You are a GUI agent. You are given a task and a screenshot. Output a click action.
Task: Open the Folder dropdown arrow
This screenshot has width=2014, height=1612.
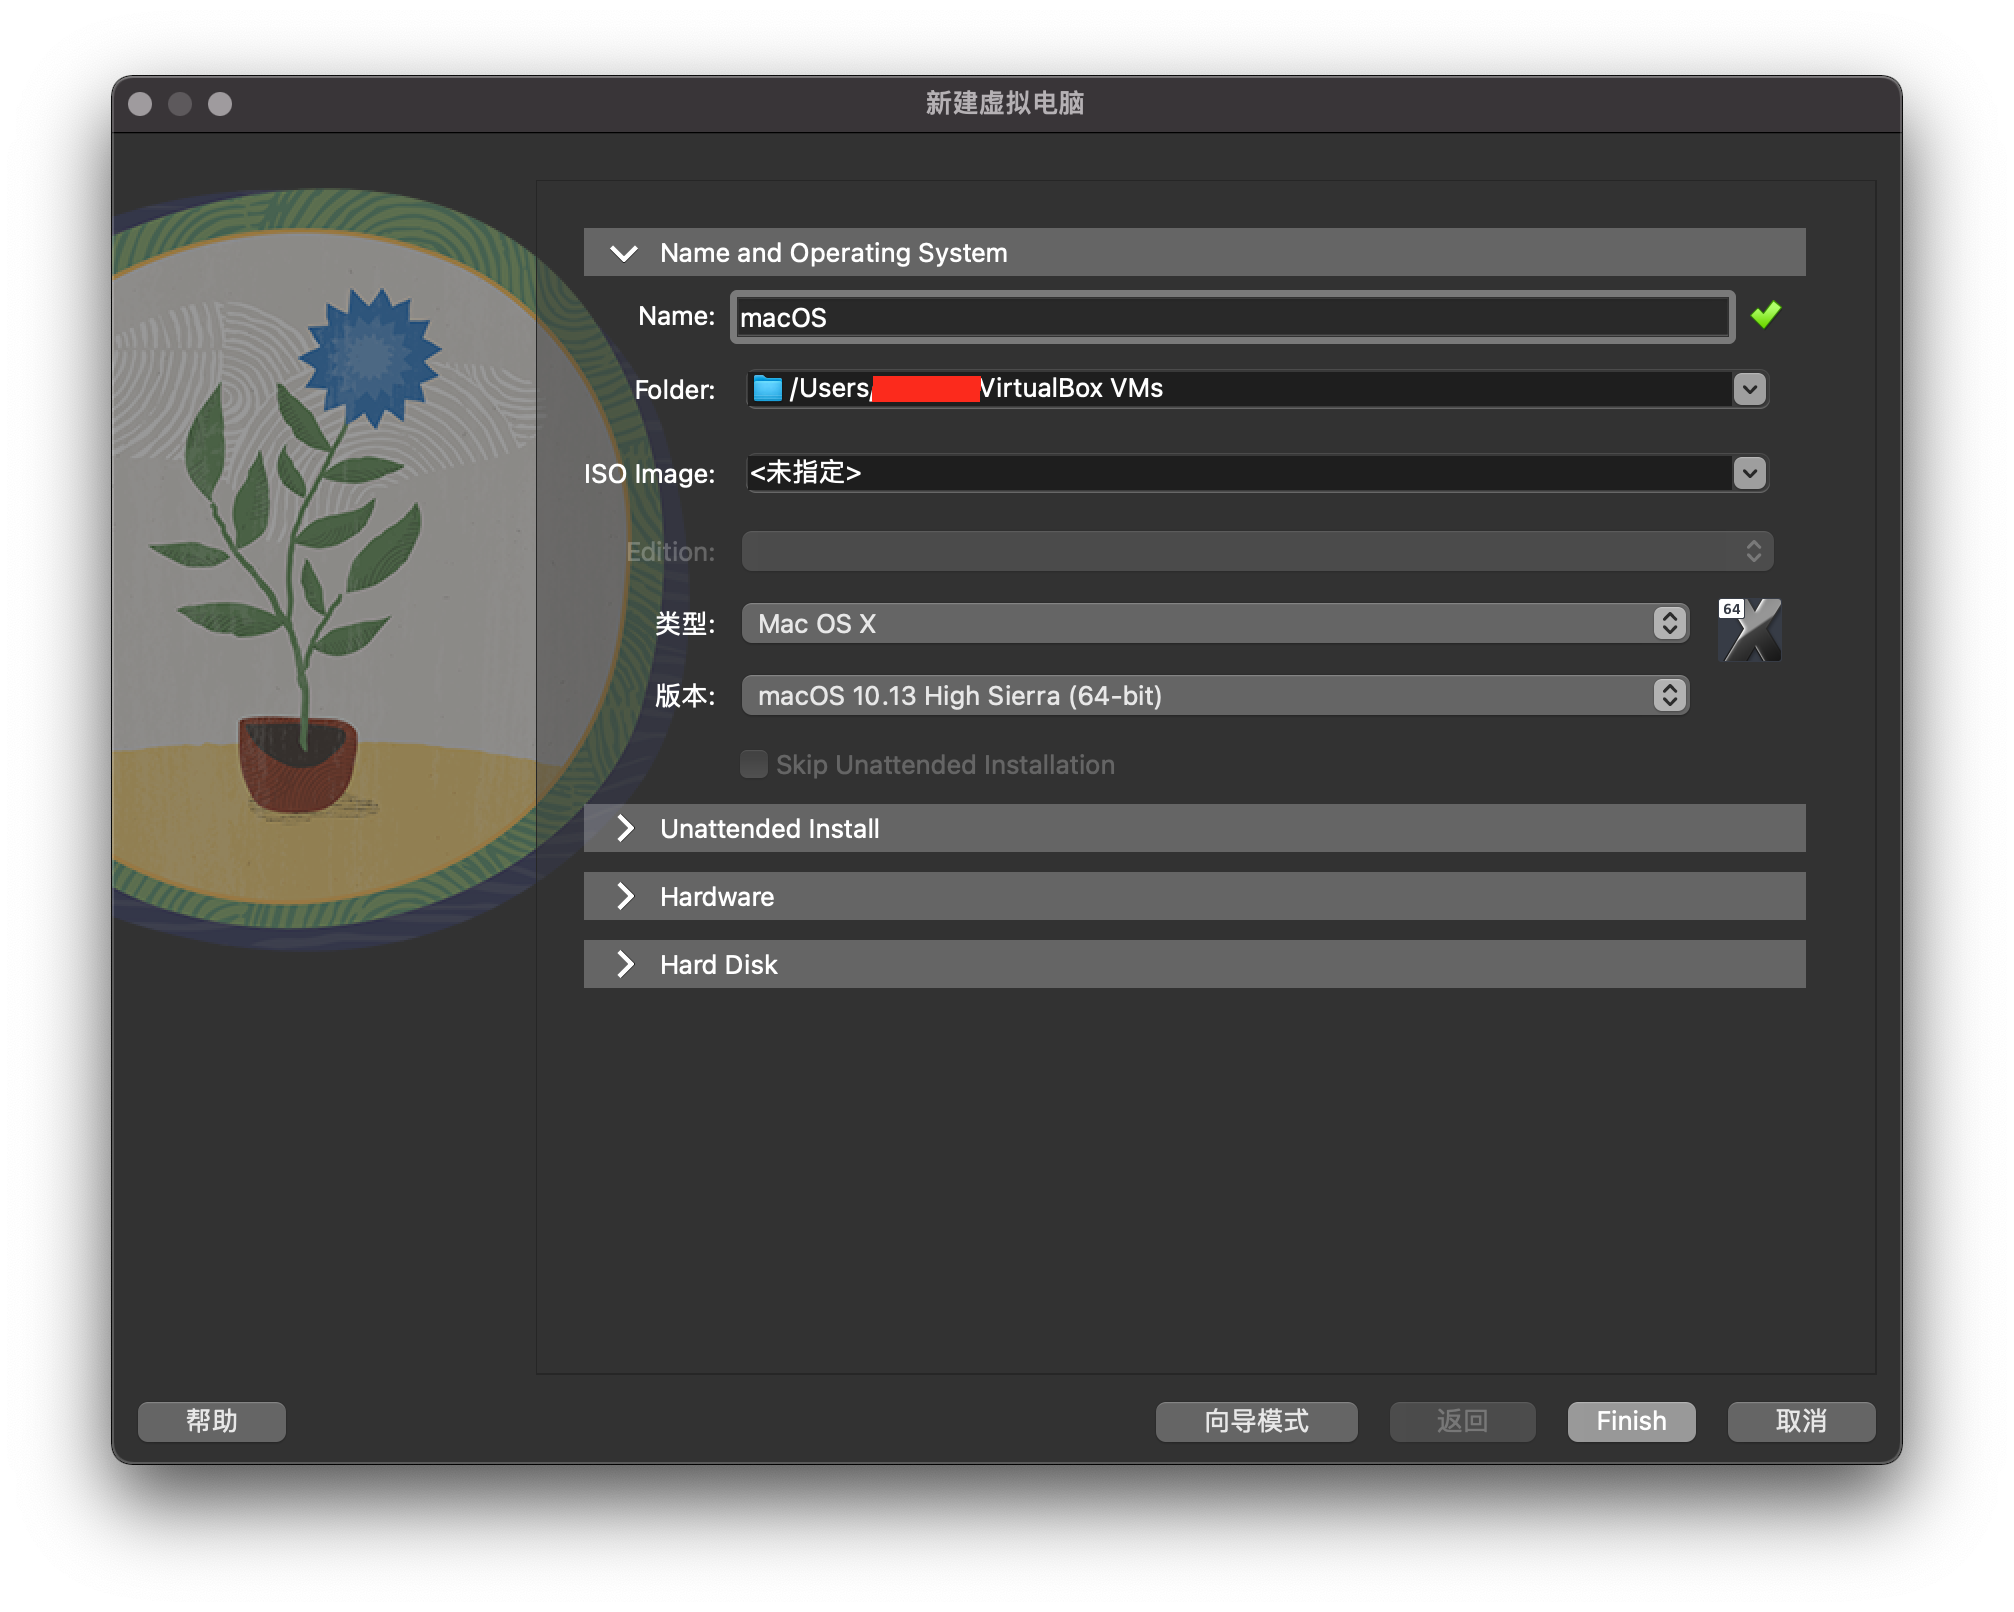[x=1749, y=389]
